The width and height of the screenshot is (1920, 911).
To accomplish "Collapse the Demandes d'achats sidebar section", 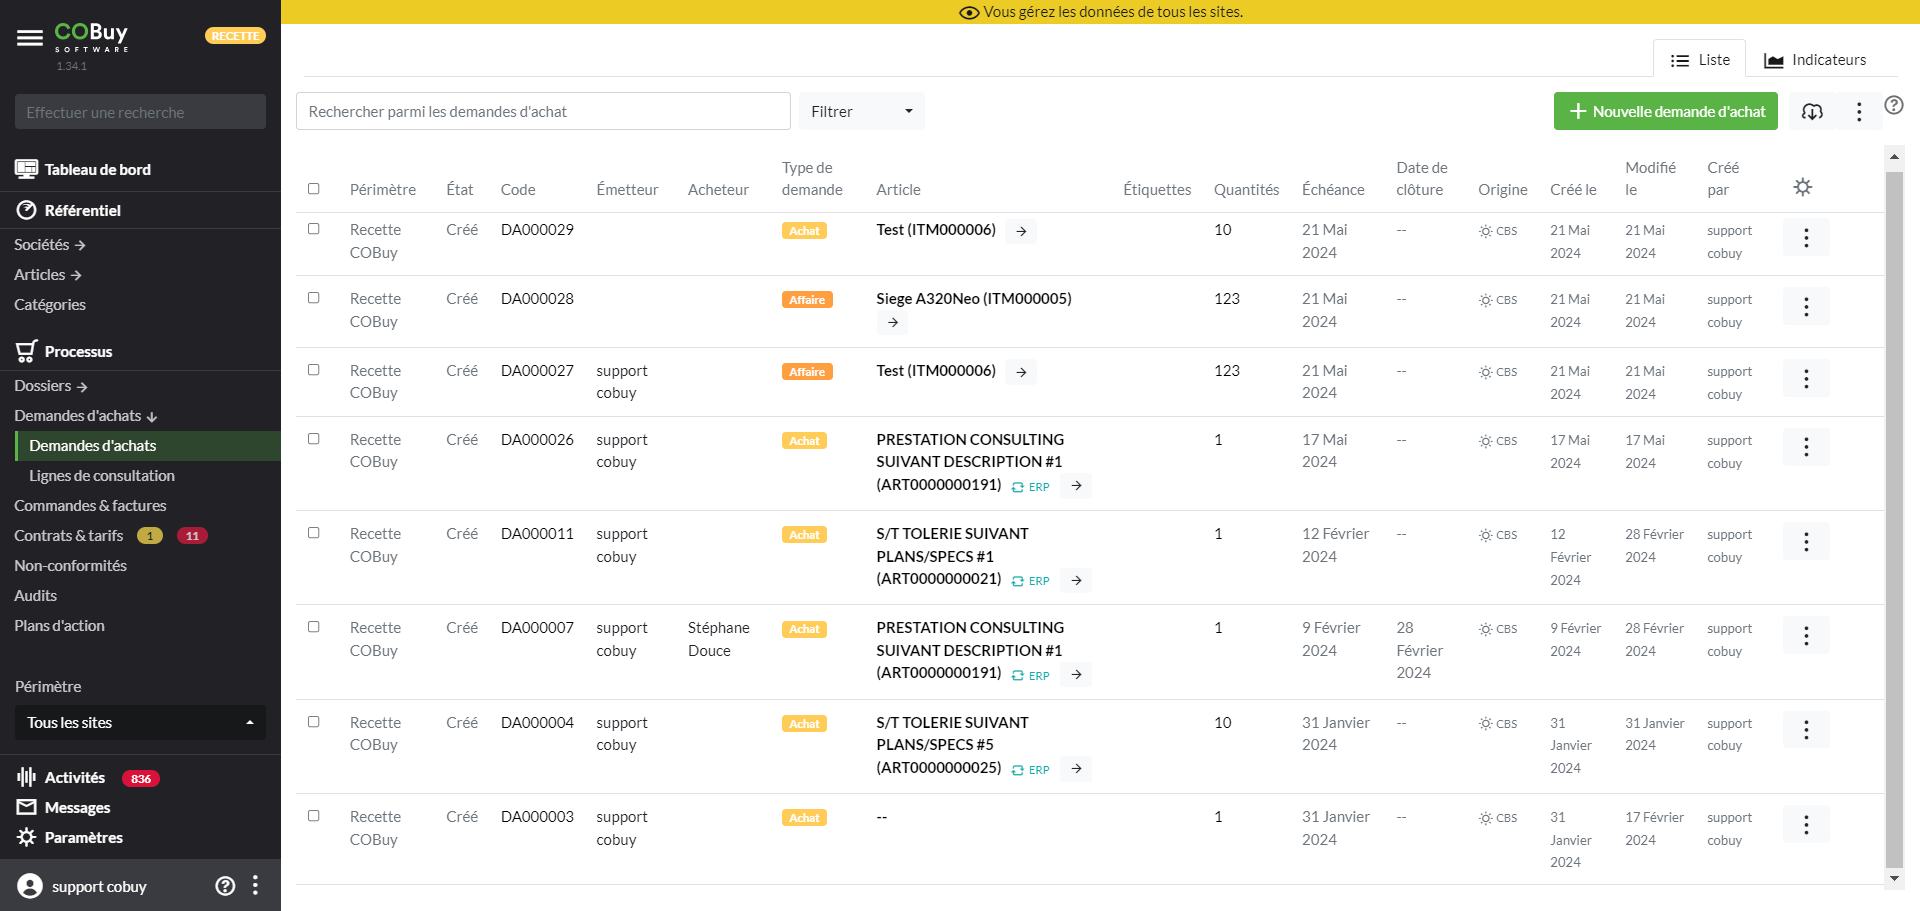I will (86, 416).
